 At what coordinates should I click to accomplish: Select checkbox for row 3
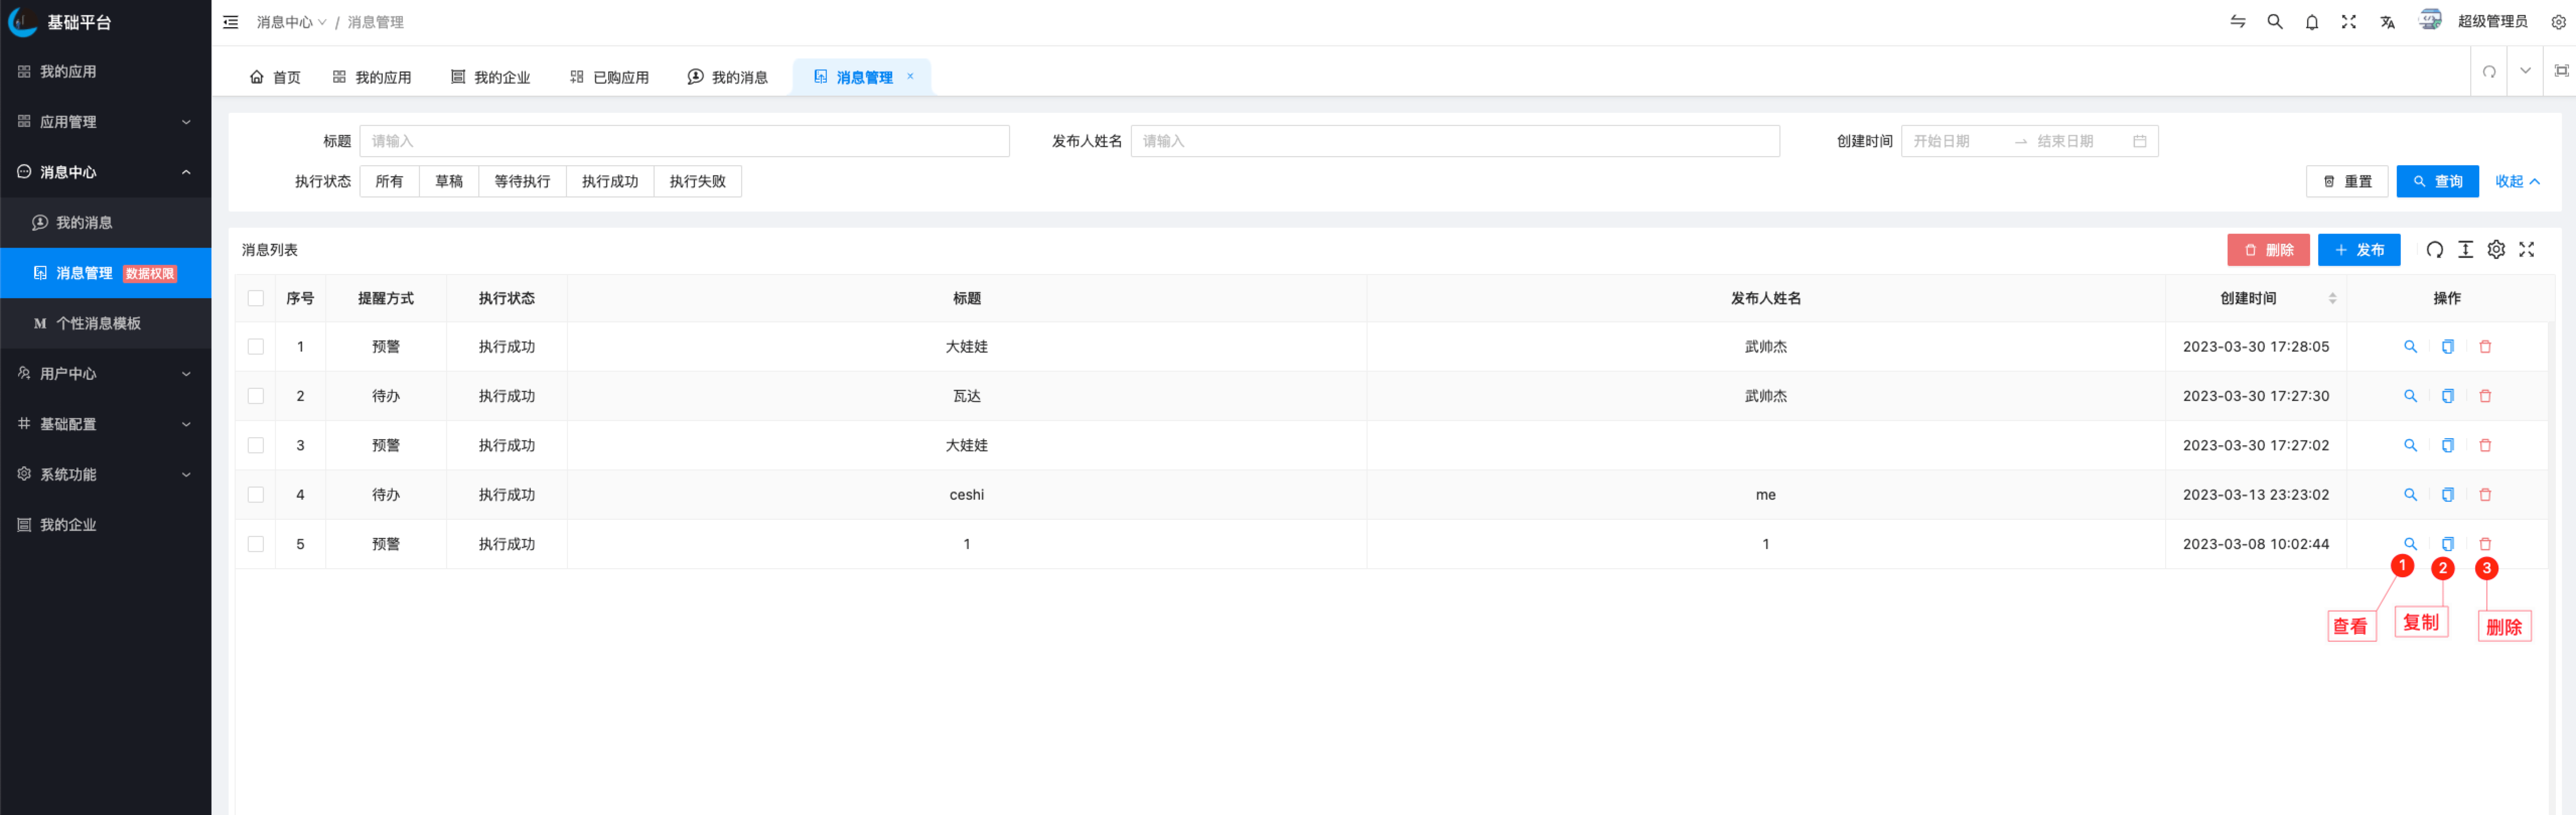click(x=256, y=445)
